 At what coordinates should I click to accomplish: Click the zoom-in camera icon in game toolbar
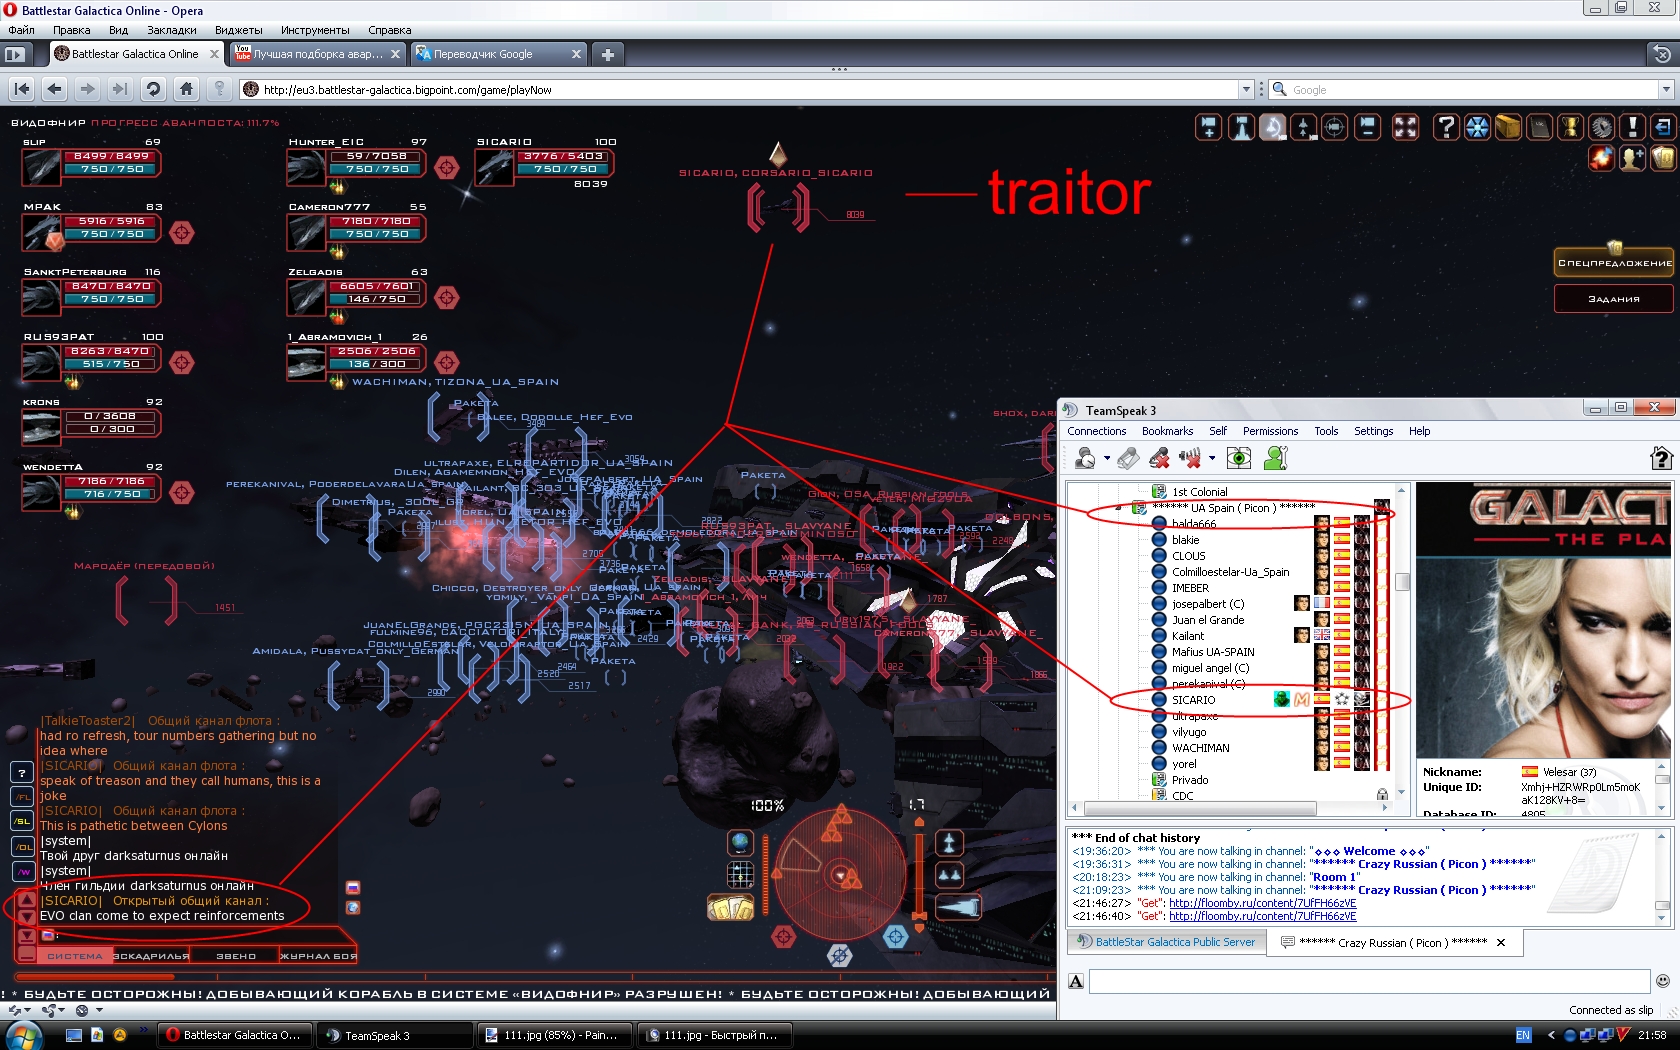1209,127
